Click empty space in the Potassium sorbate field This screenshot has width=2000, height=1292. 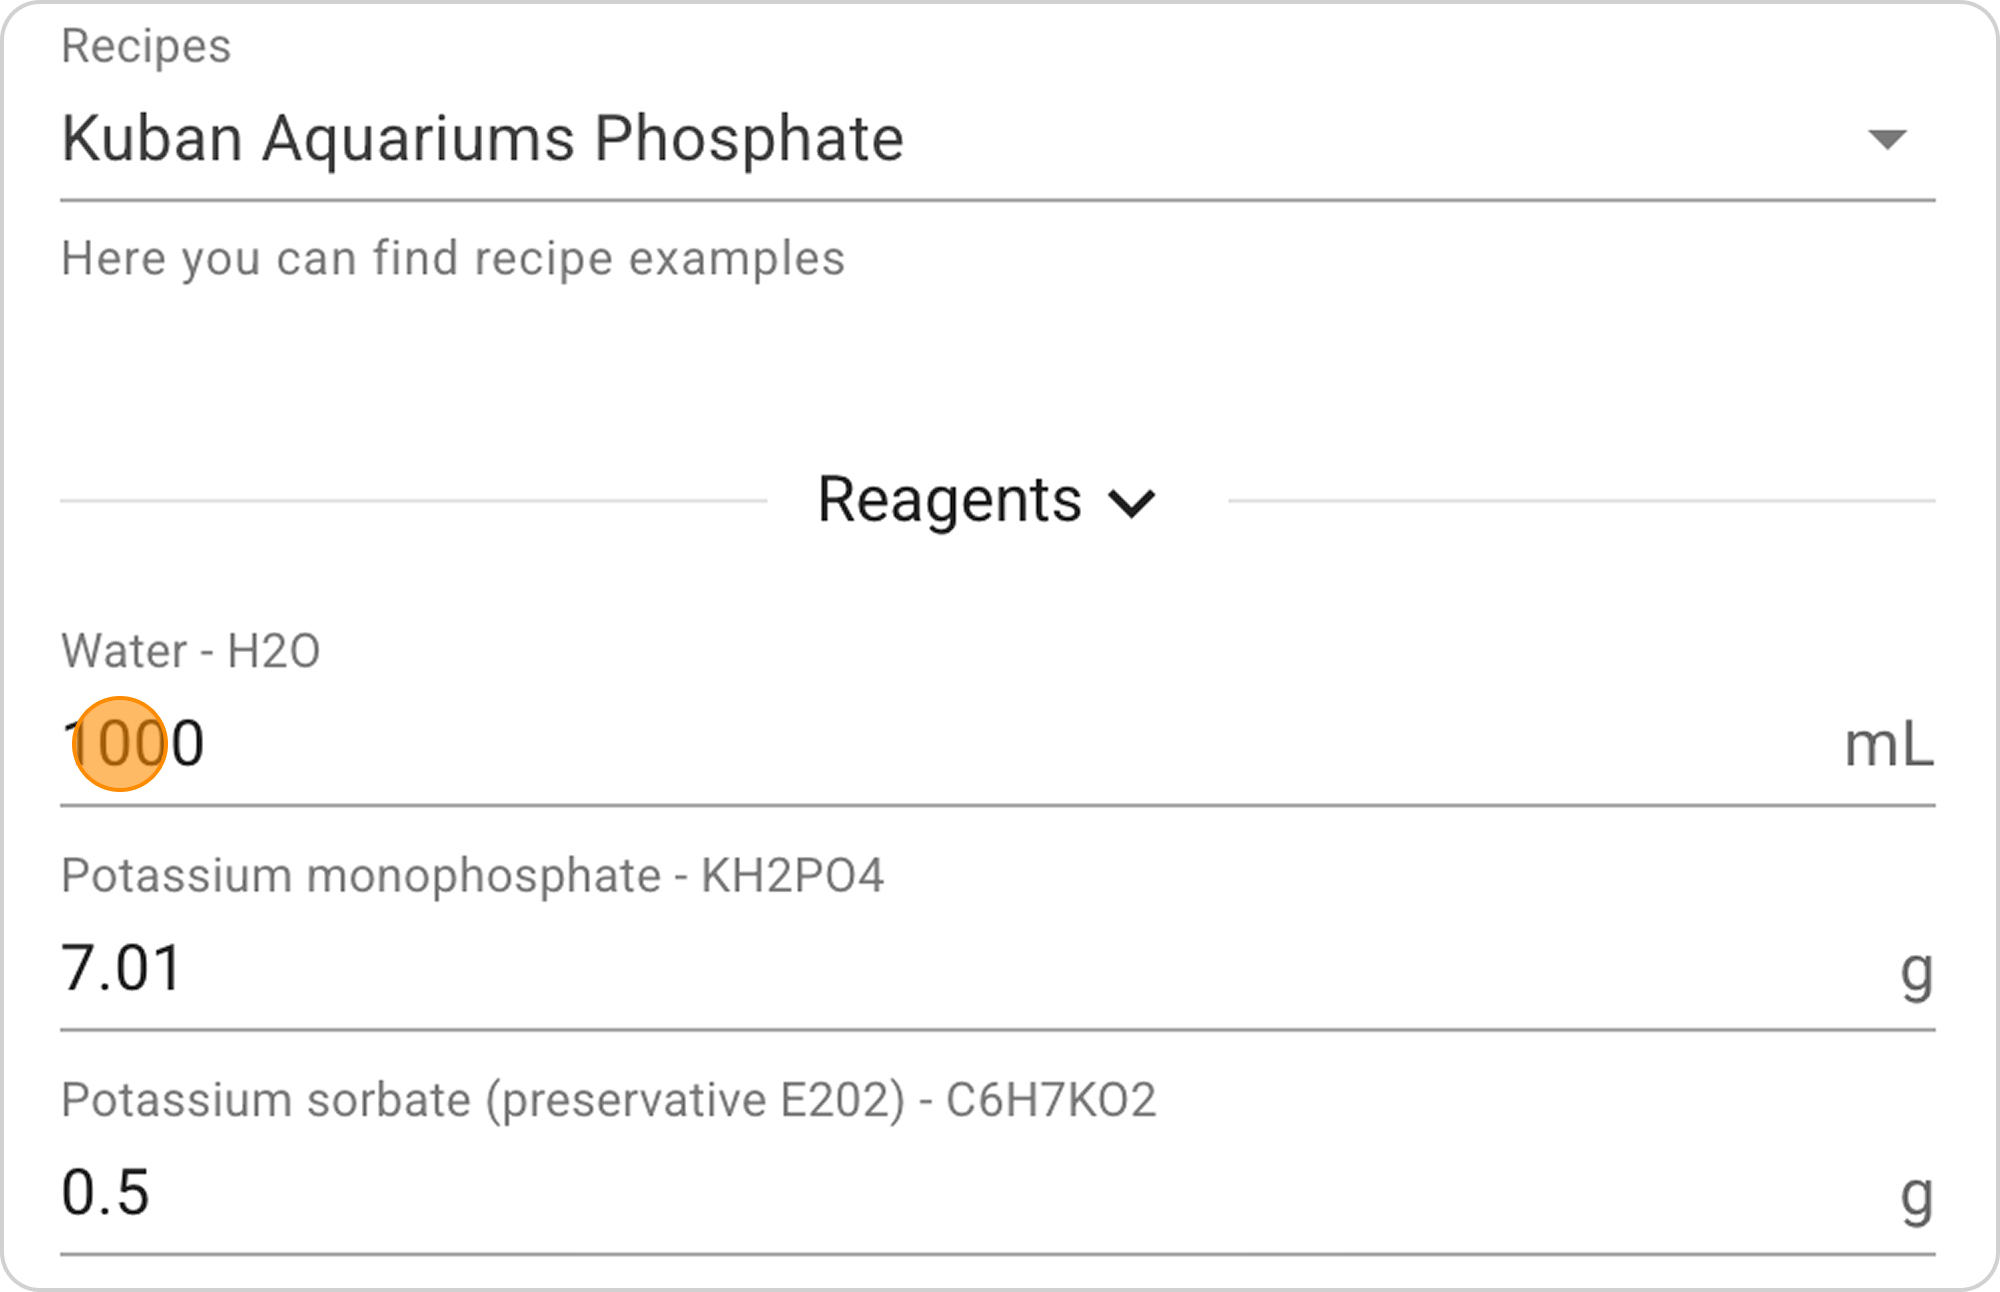point(1000,1192)
